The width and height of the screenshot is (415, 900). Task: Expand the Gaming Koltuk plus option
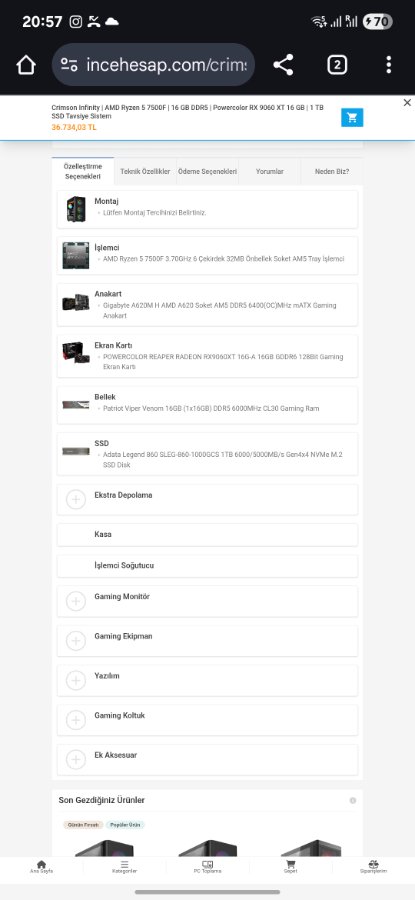tap(76, 720)
